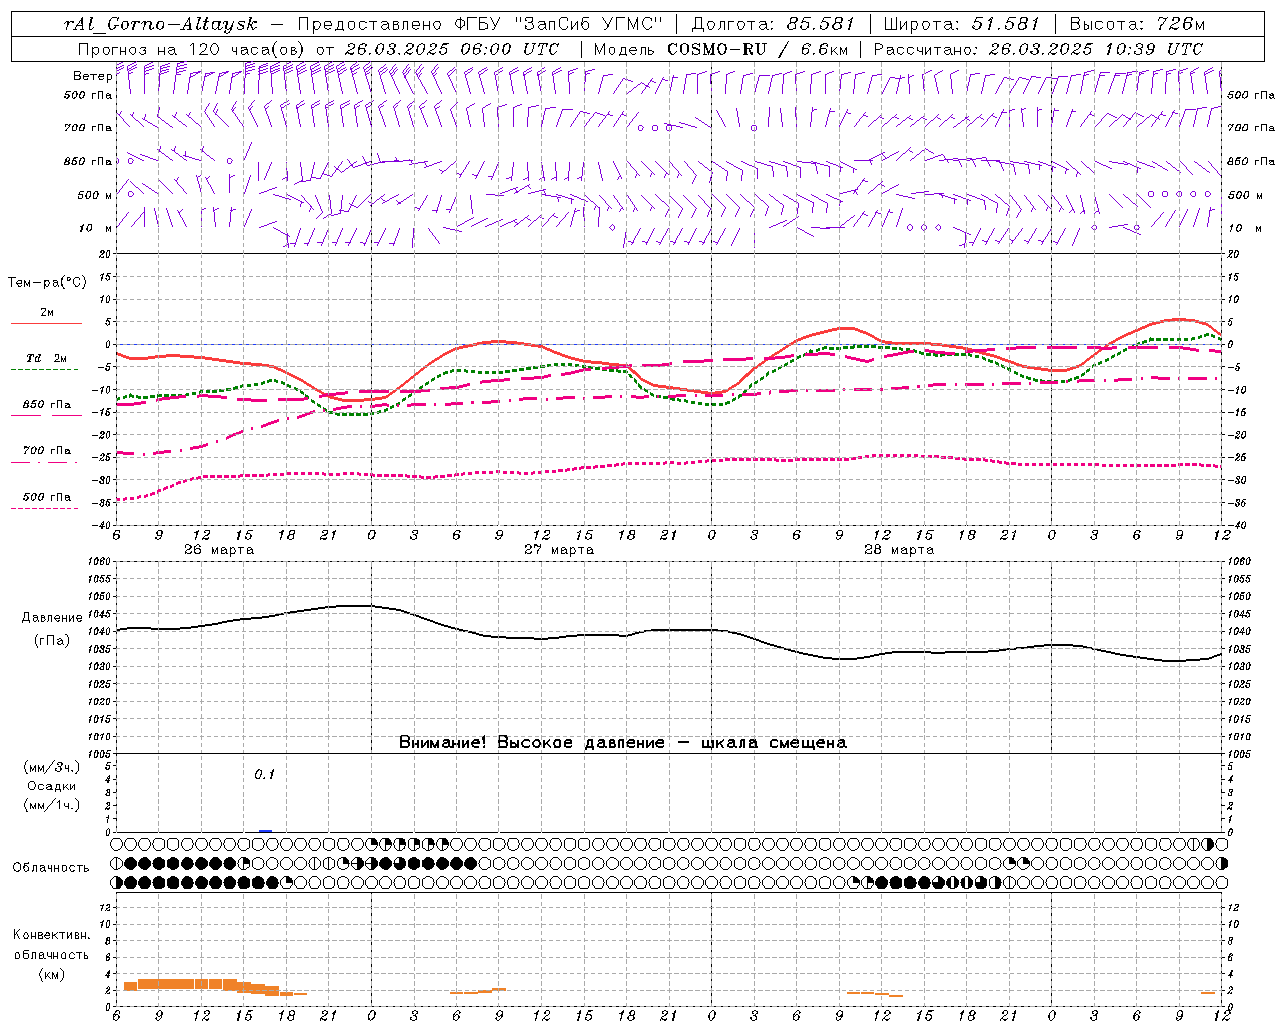Viewport: 1280px width, 1024px height.
Task: Click the '1060' value on left pressure axis
Action: (99, 562)
